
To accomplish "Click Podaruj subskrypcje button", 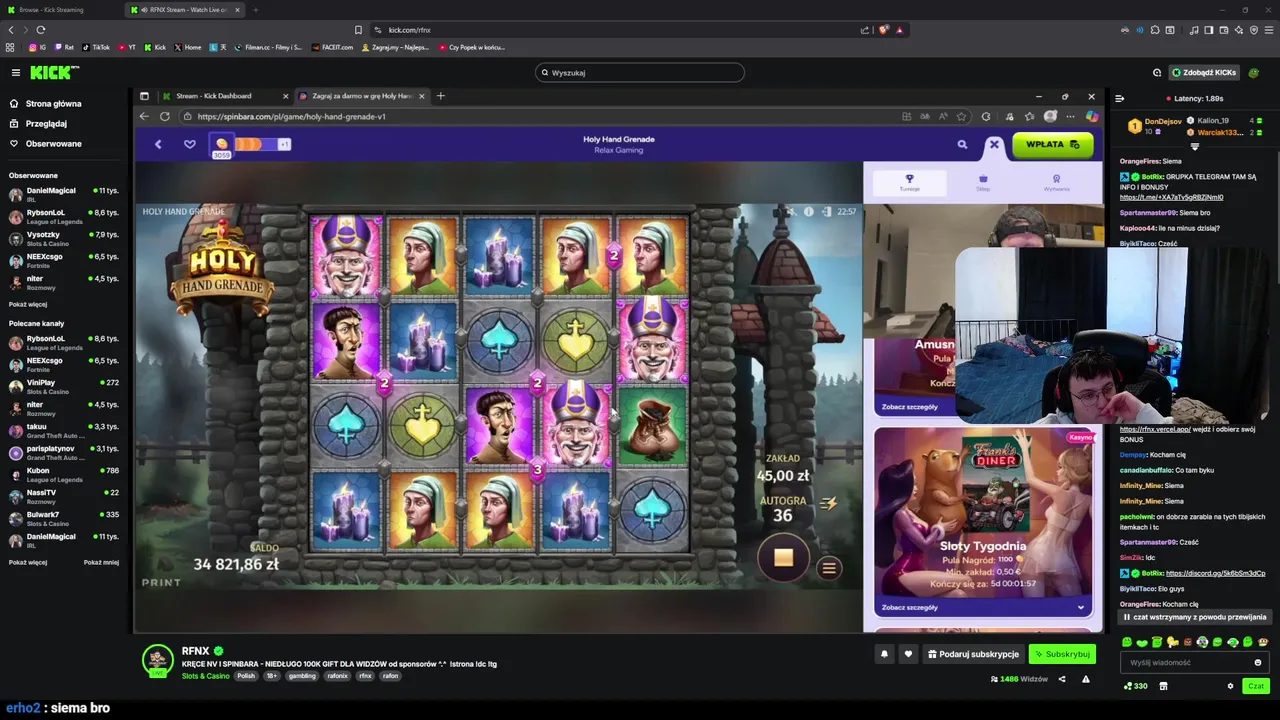I will (973, 654).
